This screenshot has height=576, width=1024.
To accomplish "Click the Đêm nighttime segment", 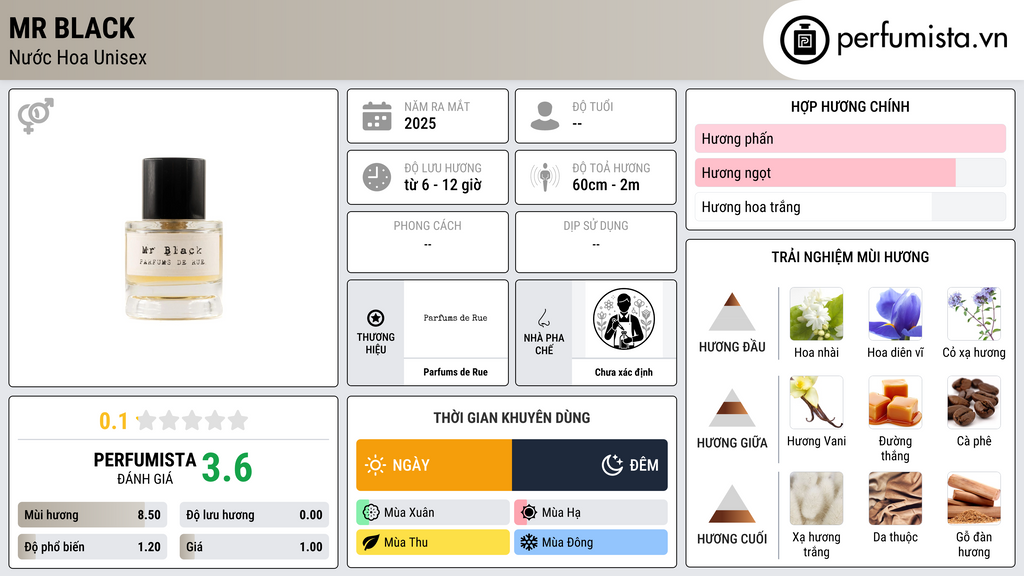I will pyautogui.click(x=590, y=465).
